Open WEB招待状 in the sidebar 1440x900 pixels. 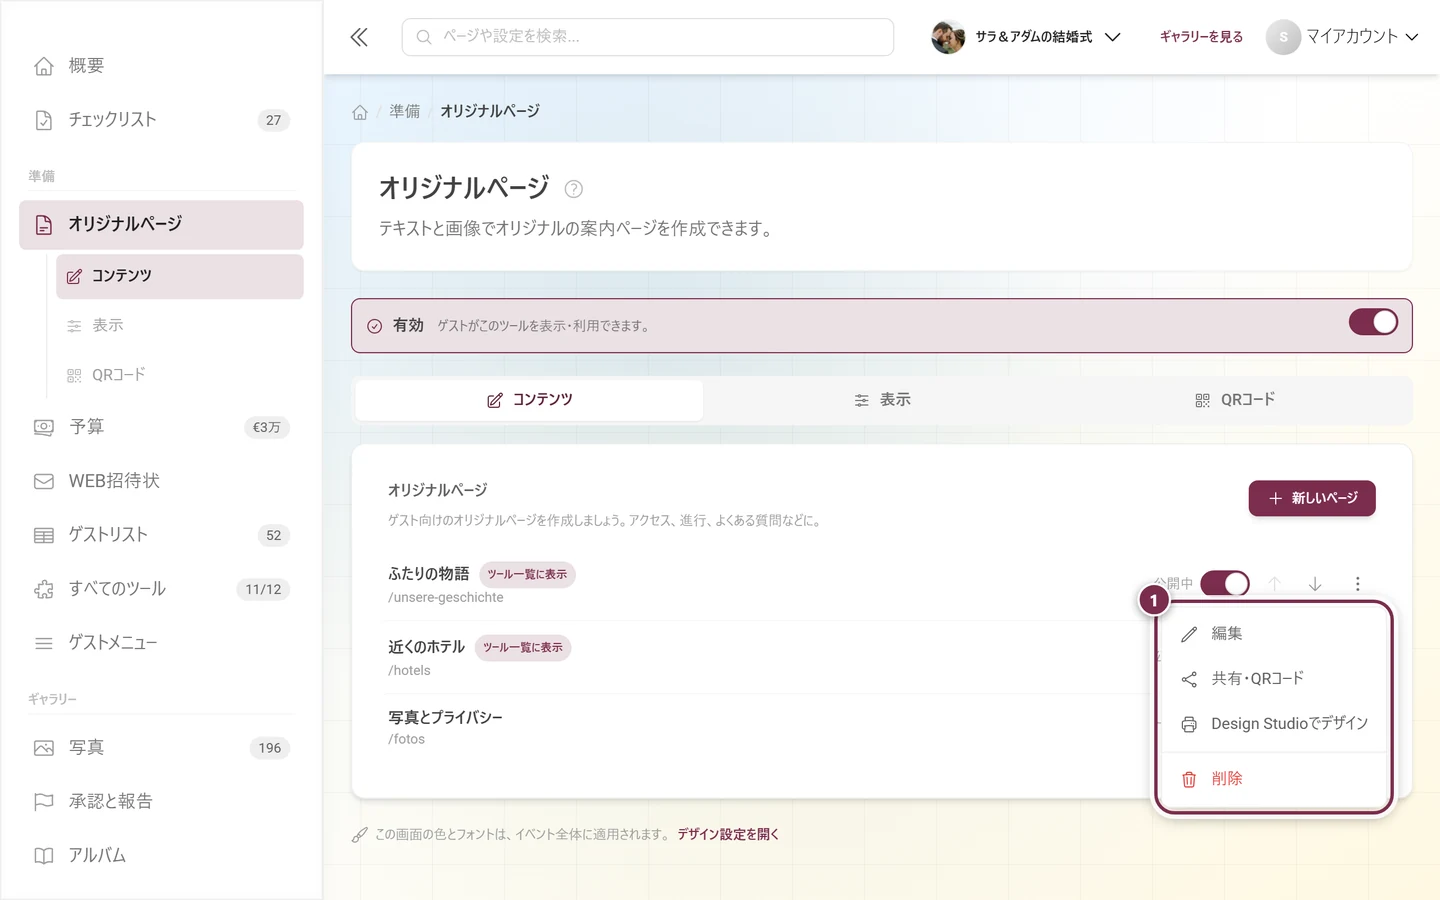point(161,481)
